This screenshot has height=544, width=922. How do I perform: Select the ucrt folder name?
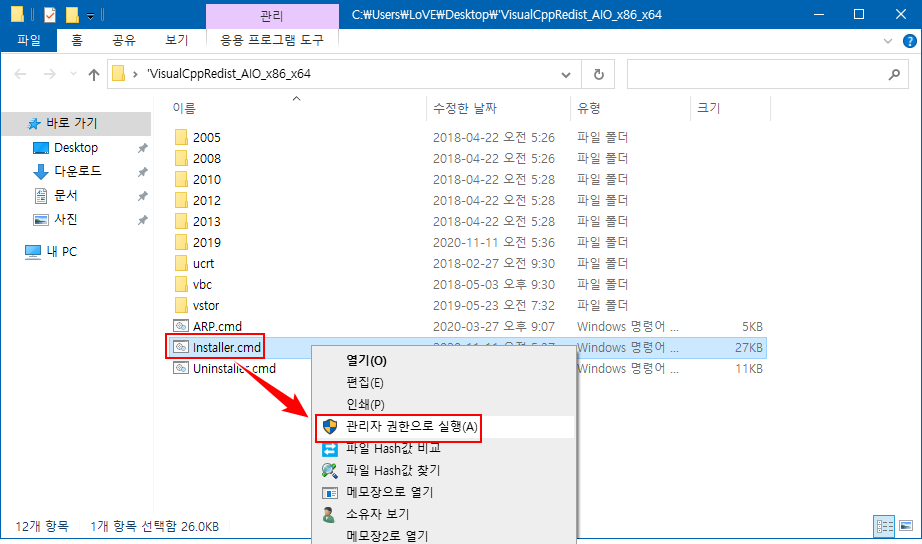[x=203, y=263]
